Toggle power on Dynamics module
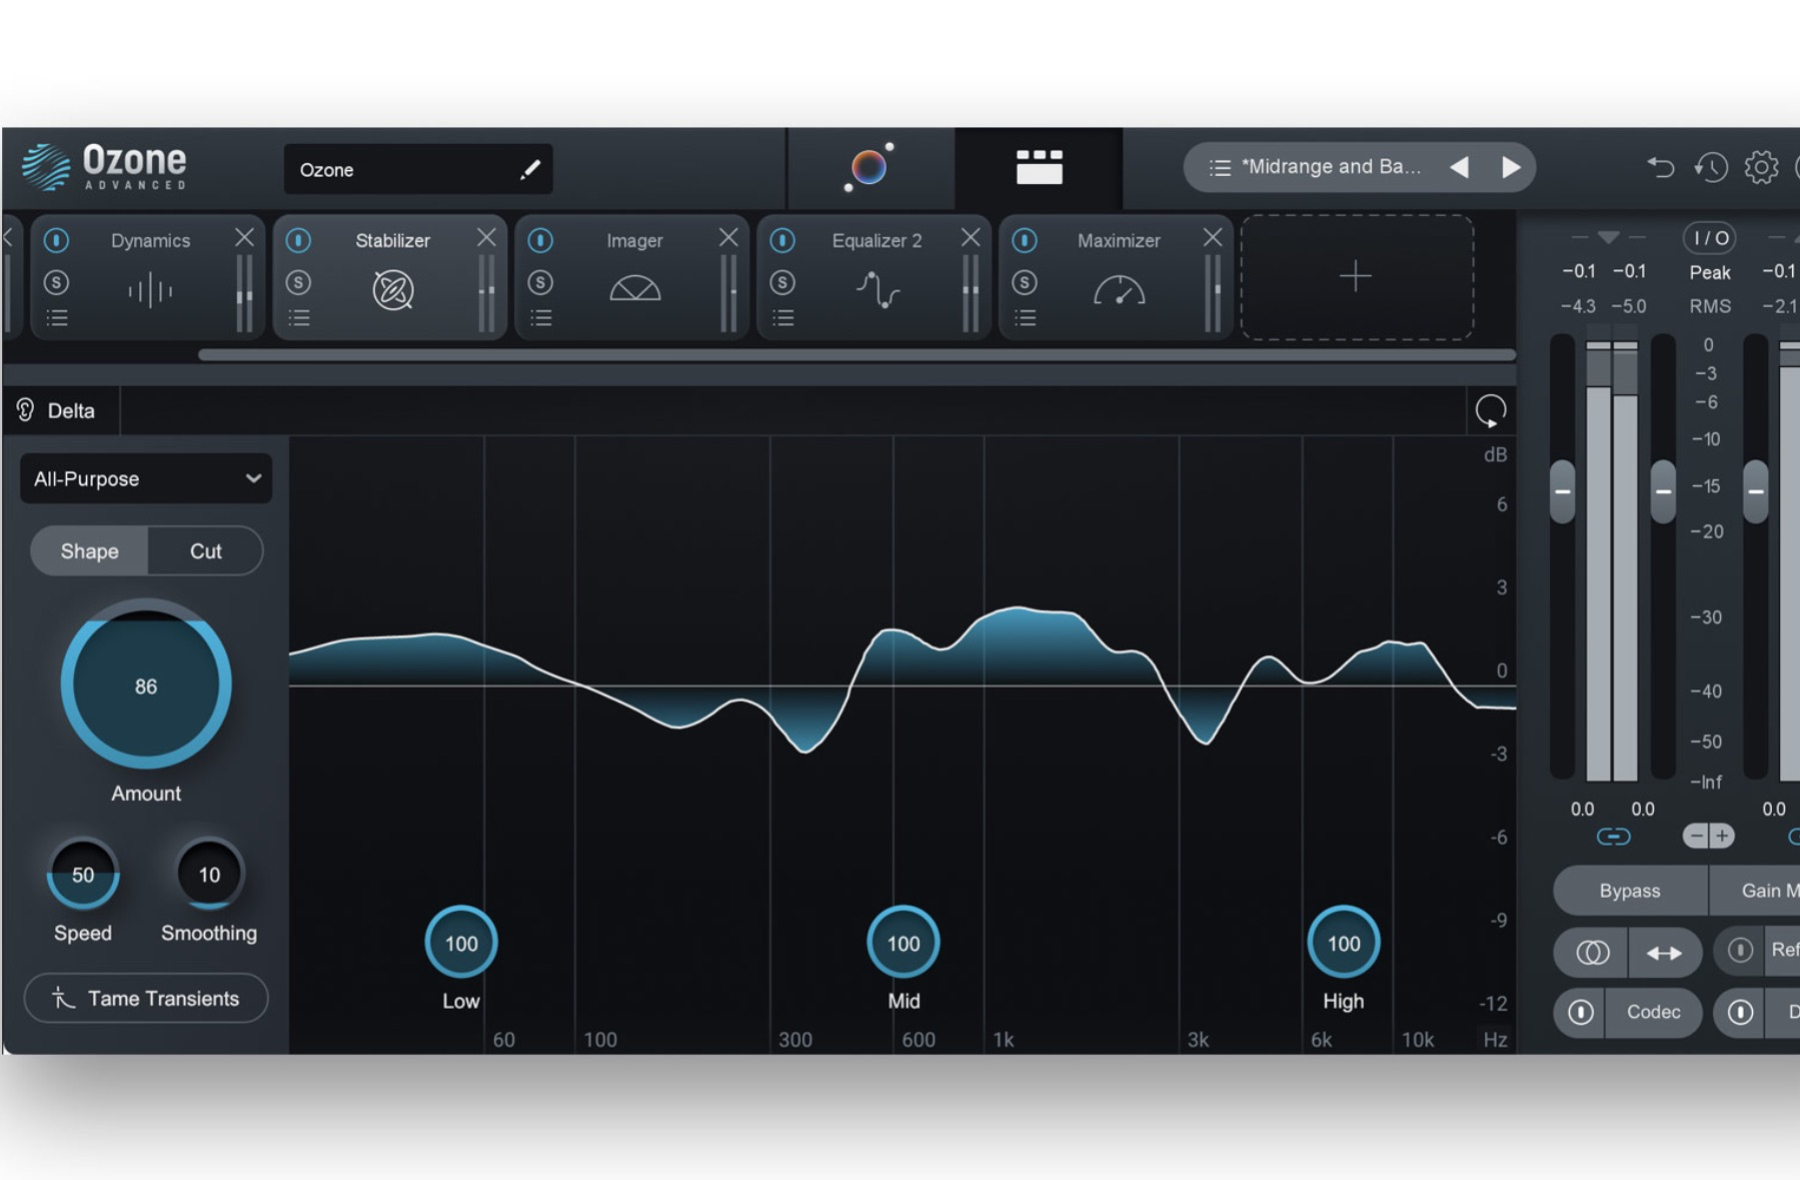This screenshot has height=1180, width=1800. (x=56, y=240)
